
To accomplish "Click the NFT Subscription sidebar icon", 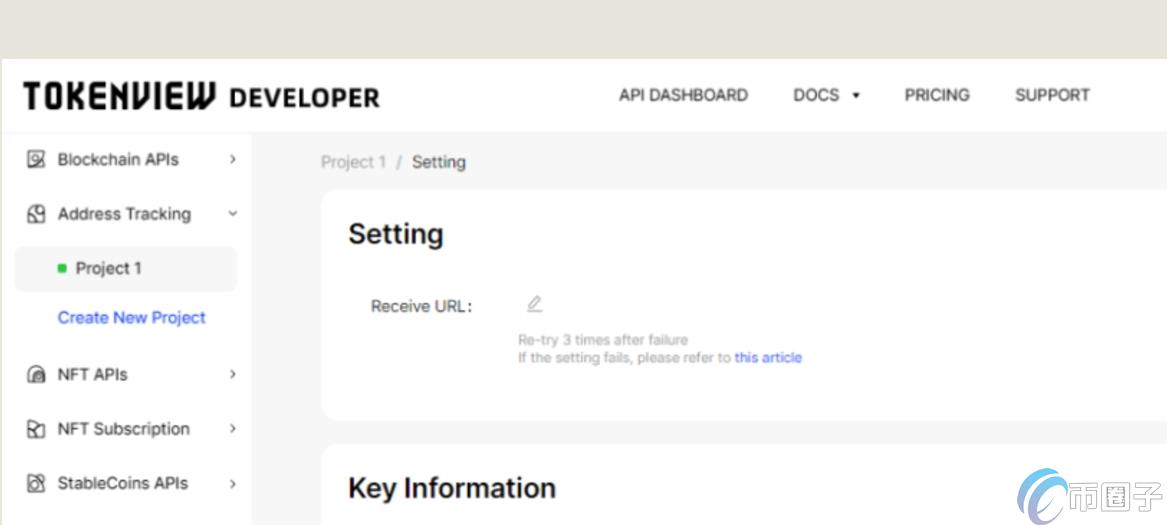I will coord(36,429).
